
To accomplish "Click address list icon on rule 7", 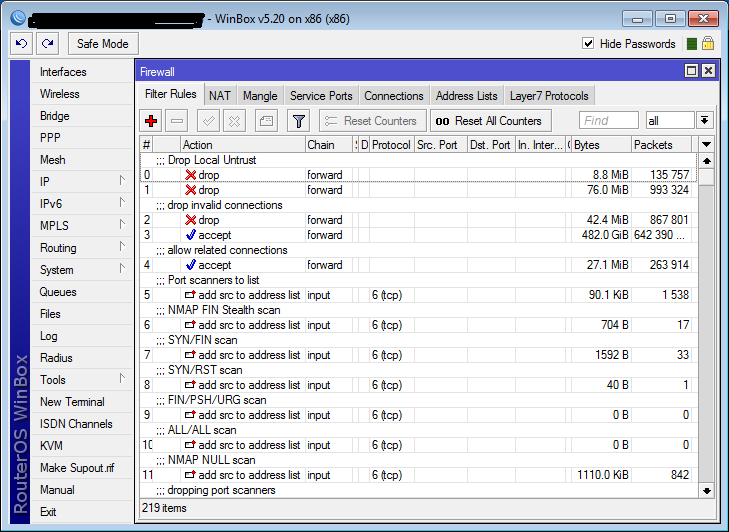I will (191, 355).
